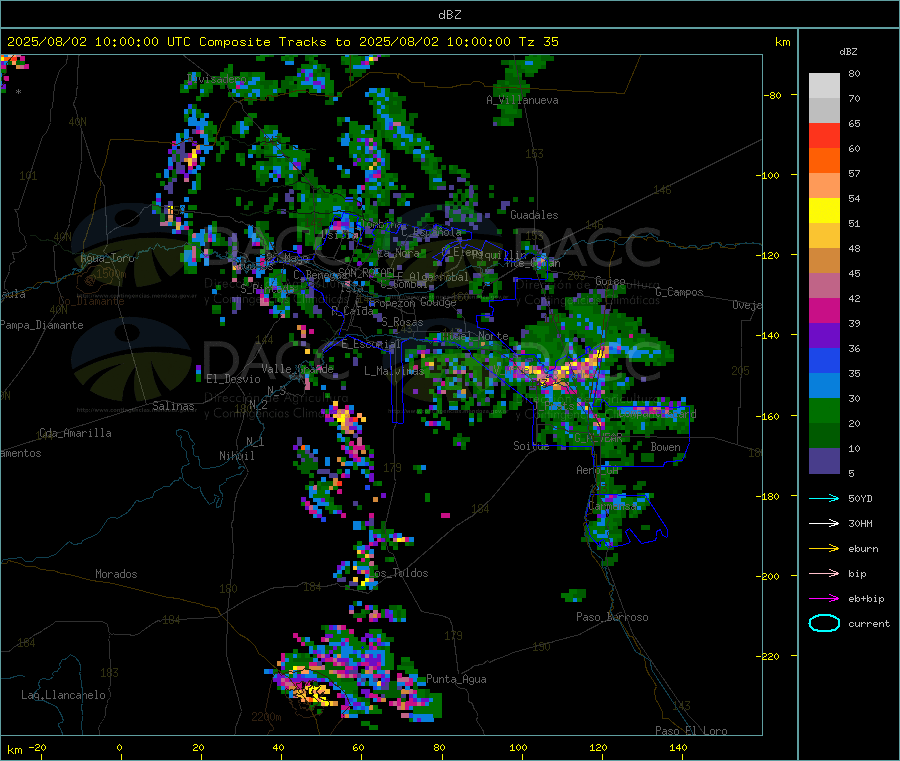Click the 'S_Rosas' map label
Viewport: 900px width, 761px height.
tap(402, 322)
